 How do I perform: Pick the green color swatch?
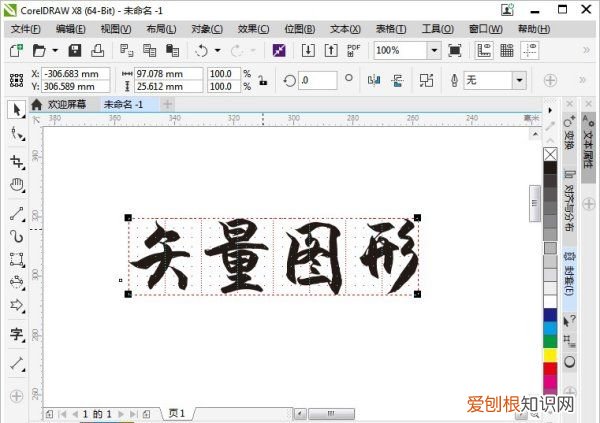pos(550,342)
